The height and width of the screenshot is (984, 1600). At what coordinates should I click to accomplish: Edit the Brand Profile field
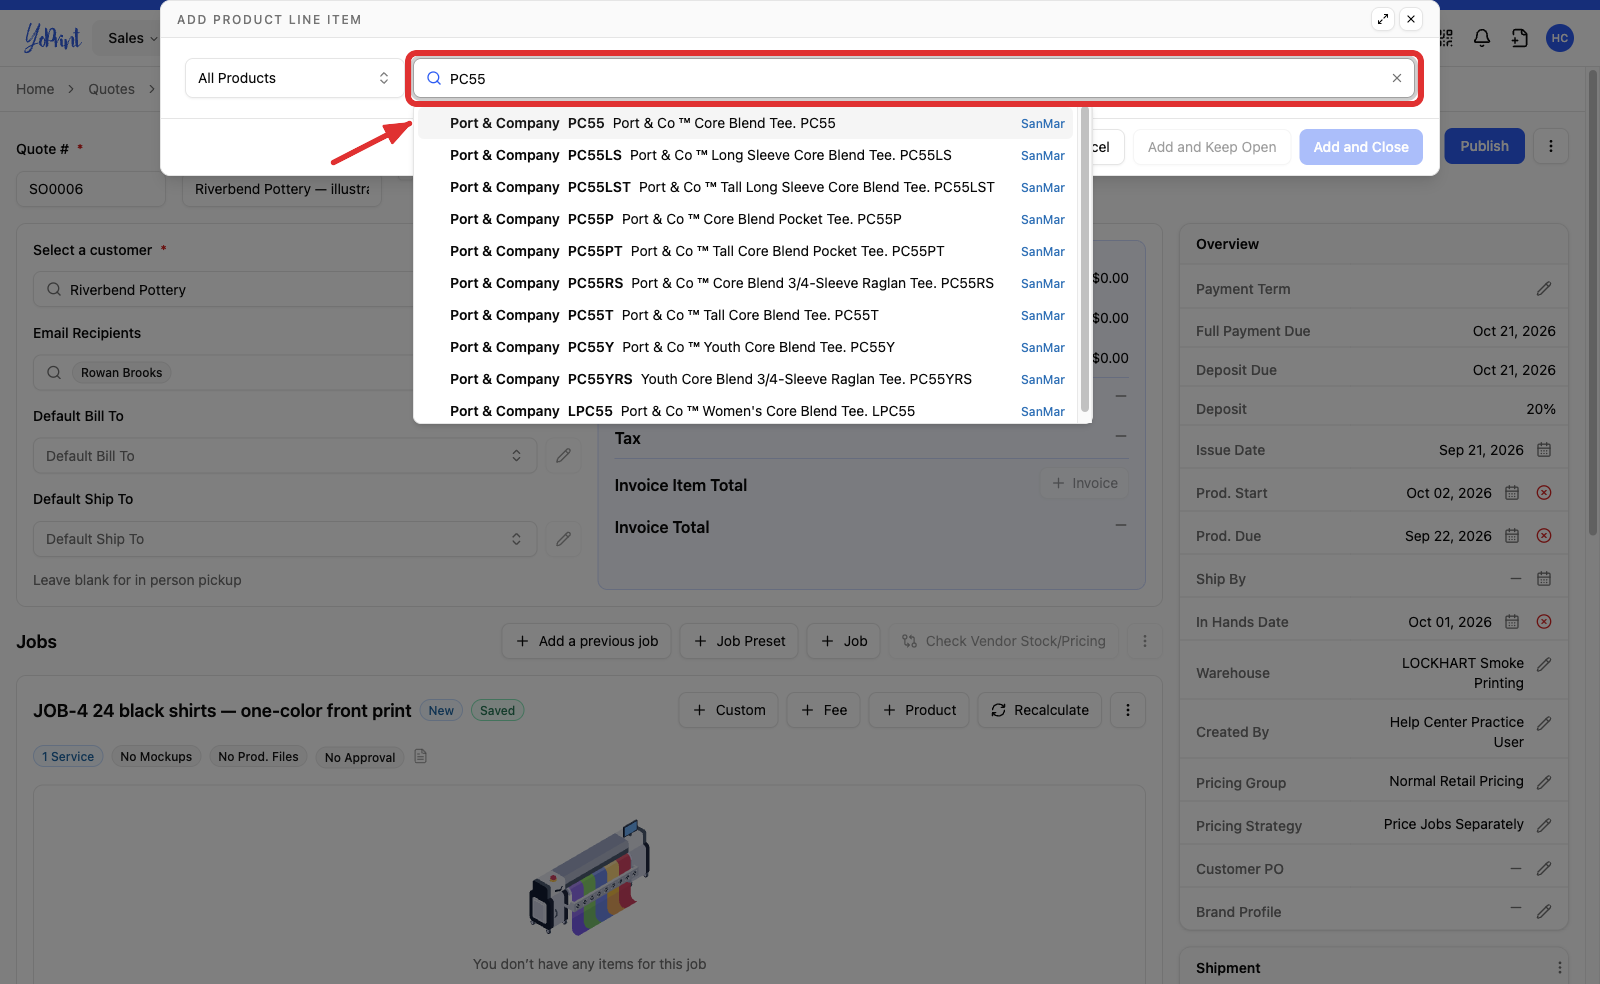[1544, 912]
